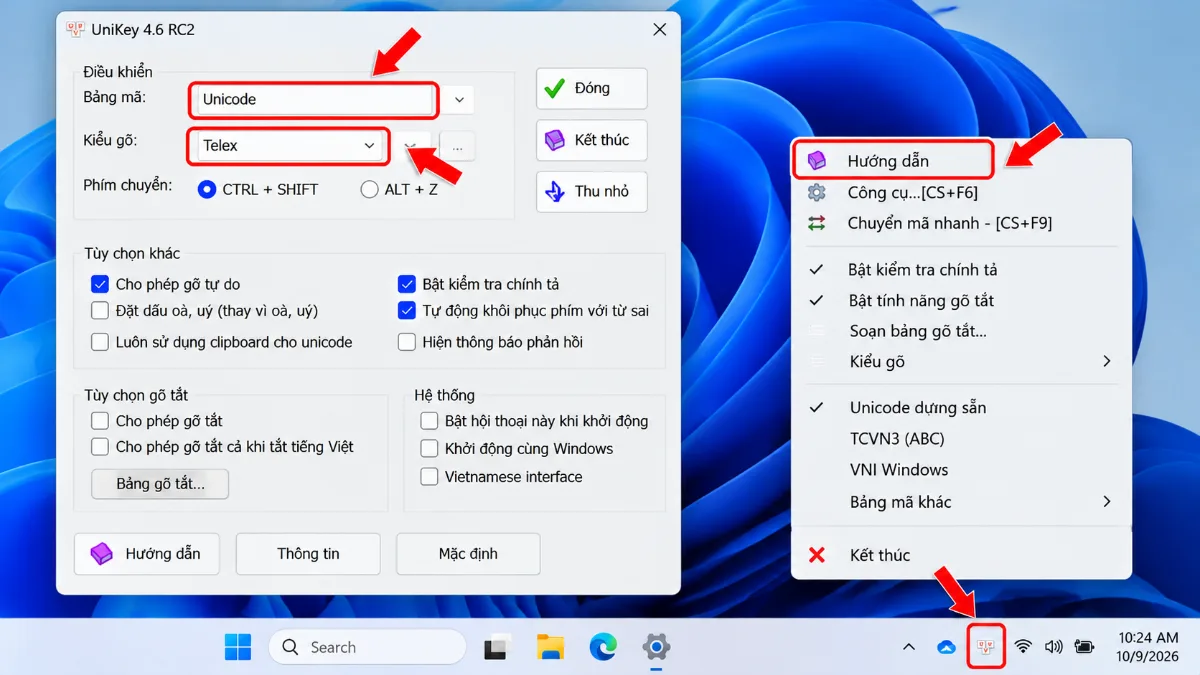Open the Bảng gõ tắt... button

coord(160,484)
